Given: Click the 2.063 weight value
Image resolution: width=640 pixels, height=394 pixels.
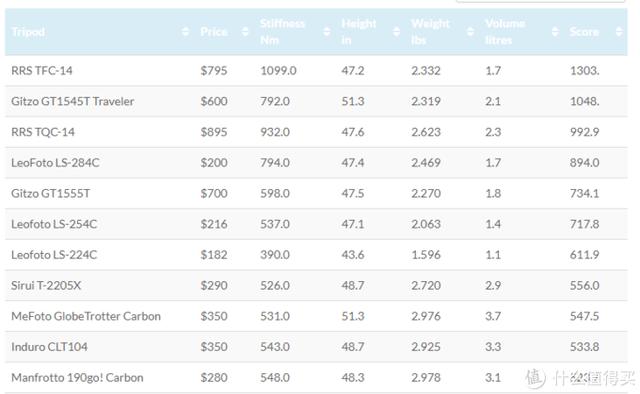Looking at the screenshot, I should click(426, 224).
